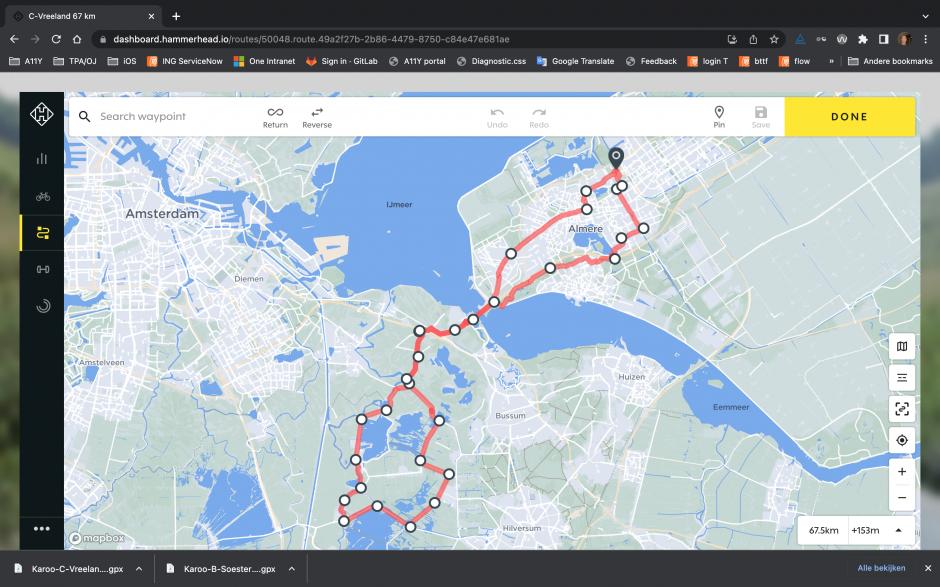Toggle the map style layer button
940x587 pixels.
[902, 347]
